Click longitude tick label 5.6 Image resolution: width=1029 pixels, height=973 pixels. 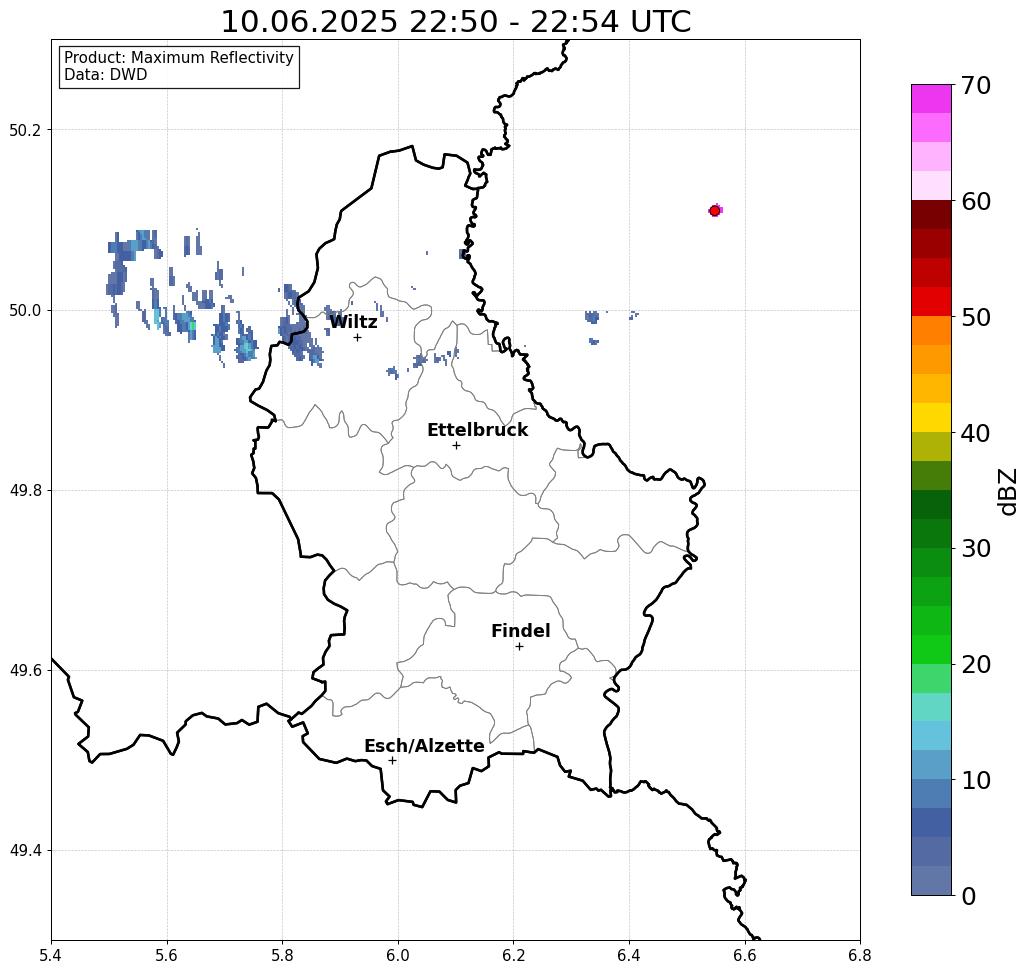[x=167, y=955]
